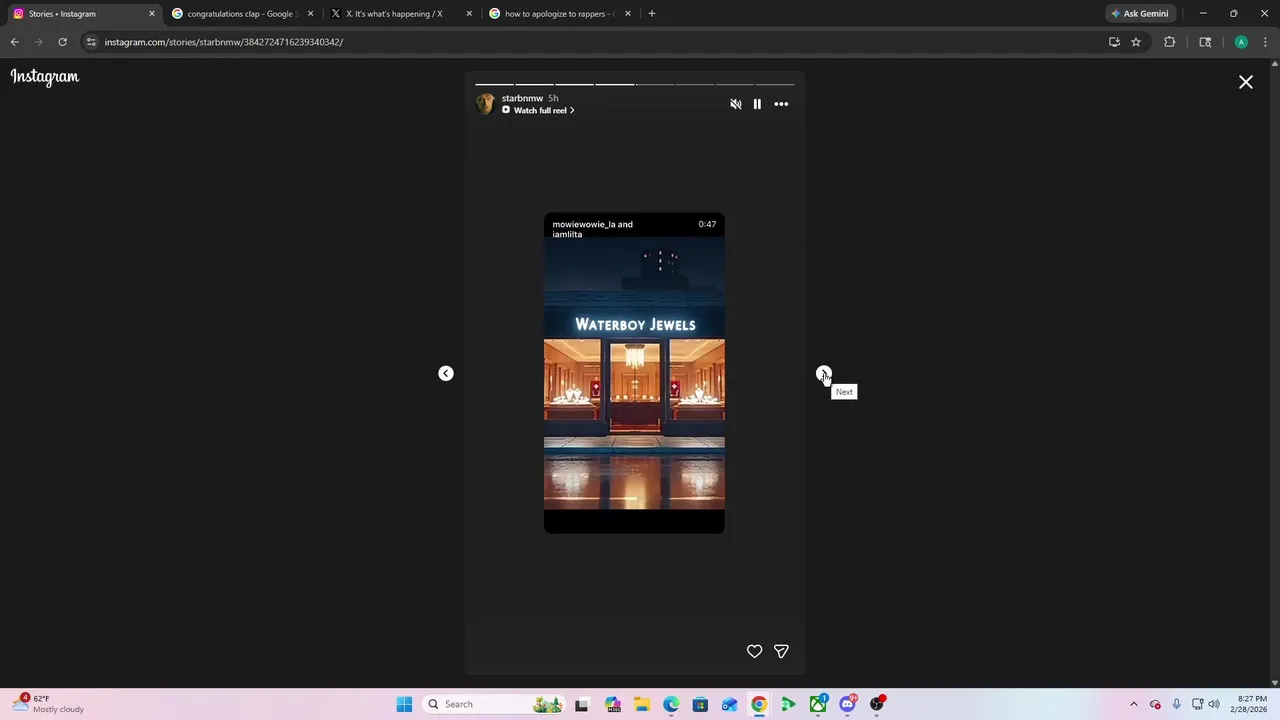Open Microsoft Store from the taskbar

coord(700,704)
